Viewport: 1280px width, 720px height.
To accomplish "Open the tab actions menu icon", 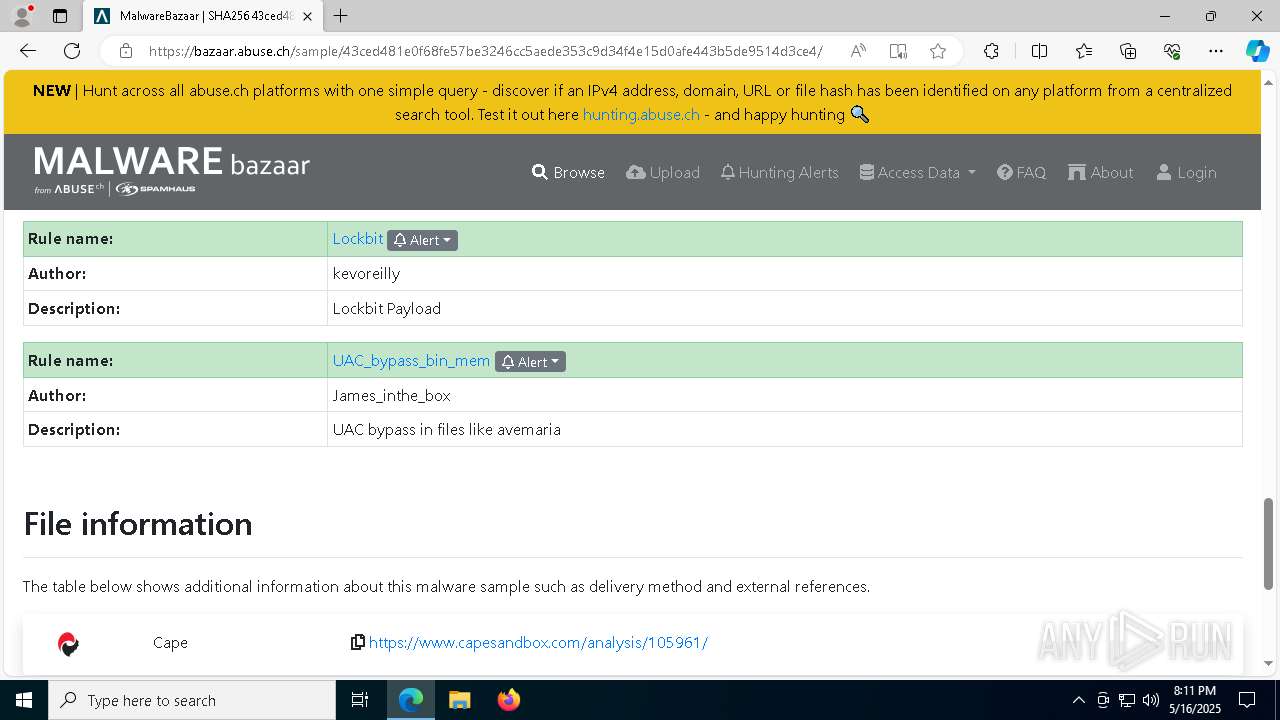I will pos(60,16).
